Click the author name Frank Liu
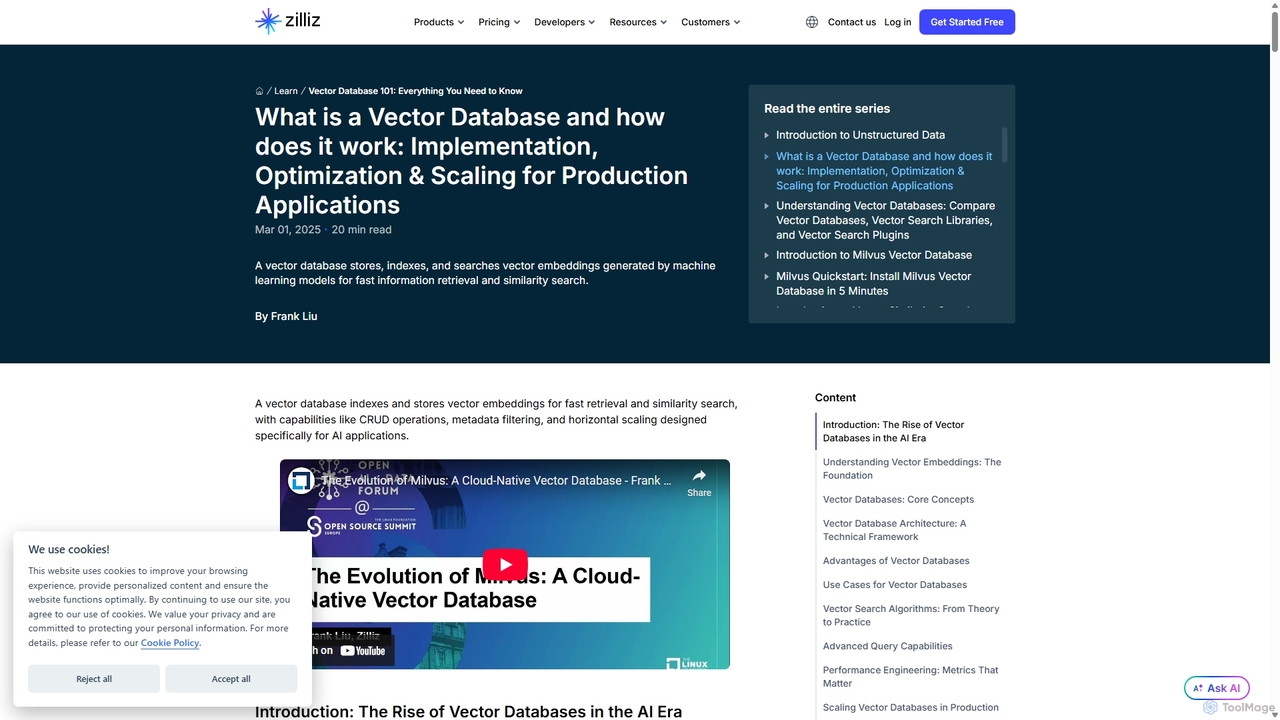The image size is (1280, 720). 294,316
